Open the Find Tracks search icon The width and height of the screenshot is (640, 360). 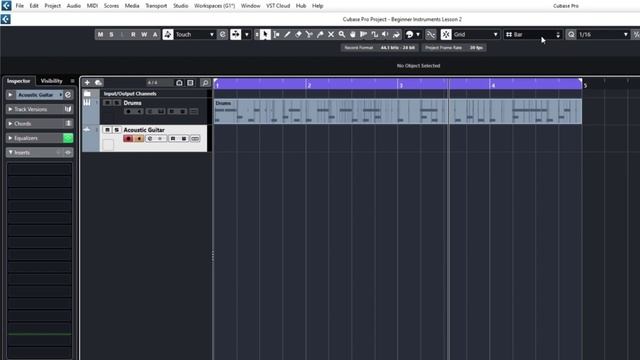coord(205,83)
